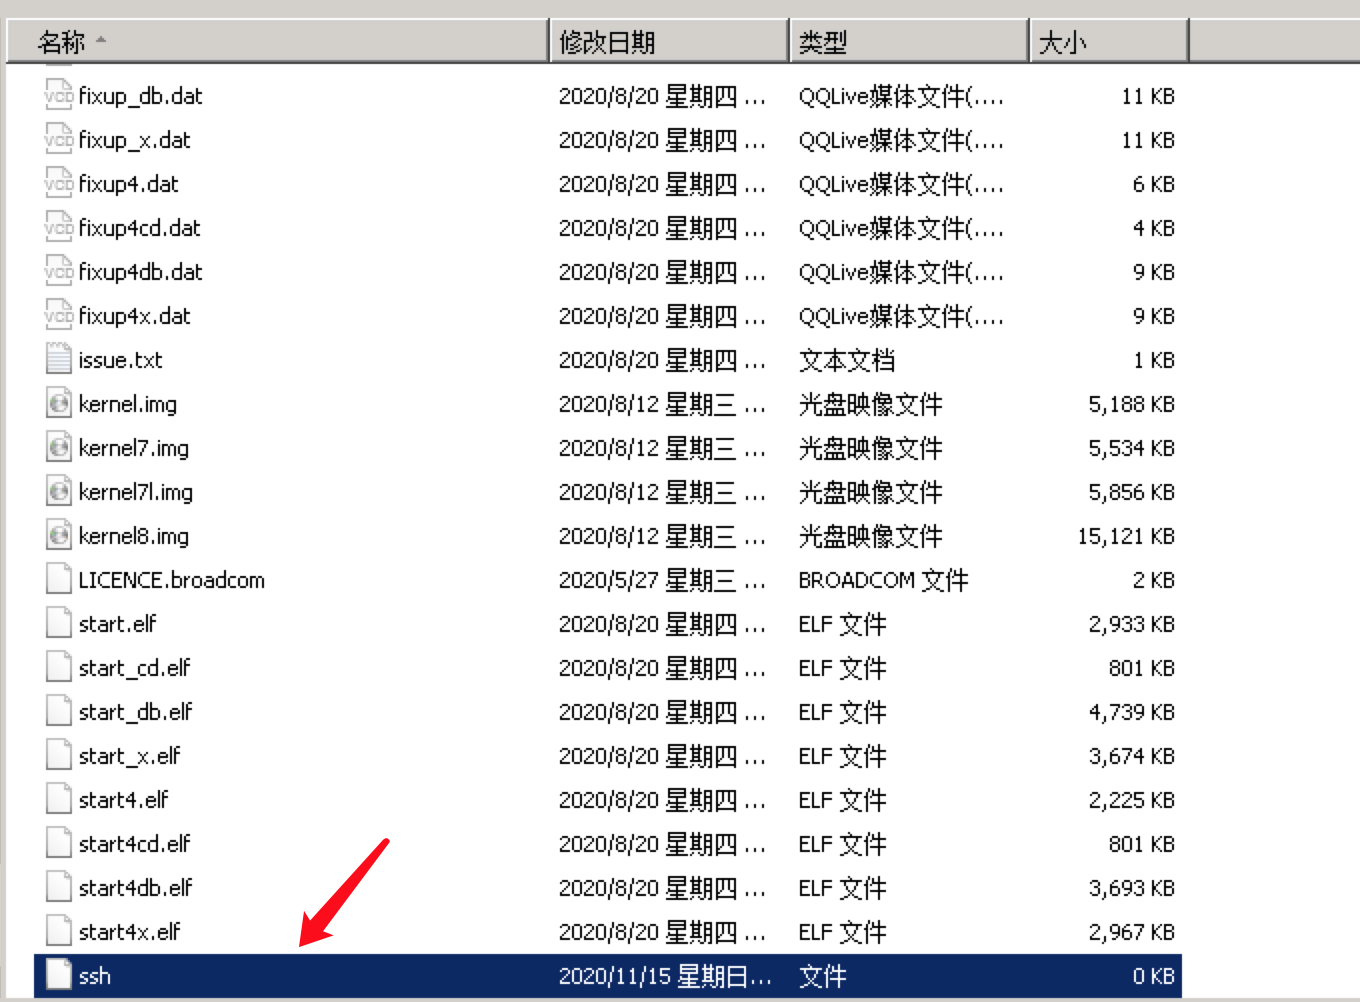Viewport: 1360px width, 1002px height.
Task: Sort files by 类型 column header
Action: [909, 42]
